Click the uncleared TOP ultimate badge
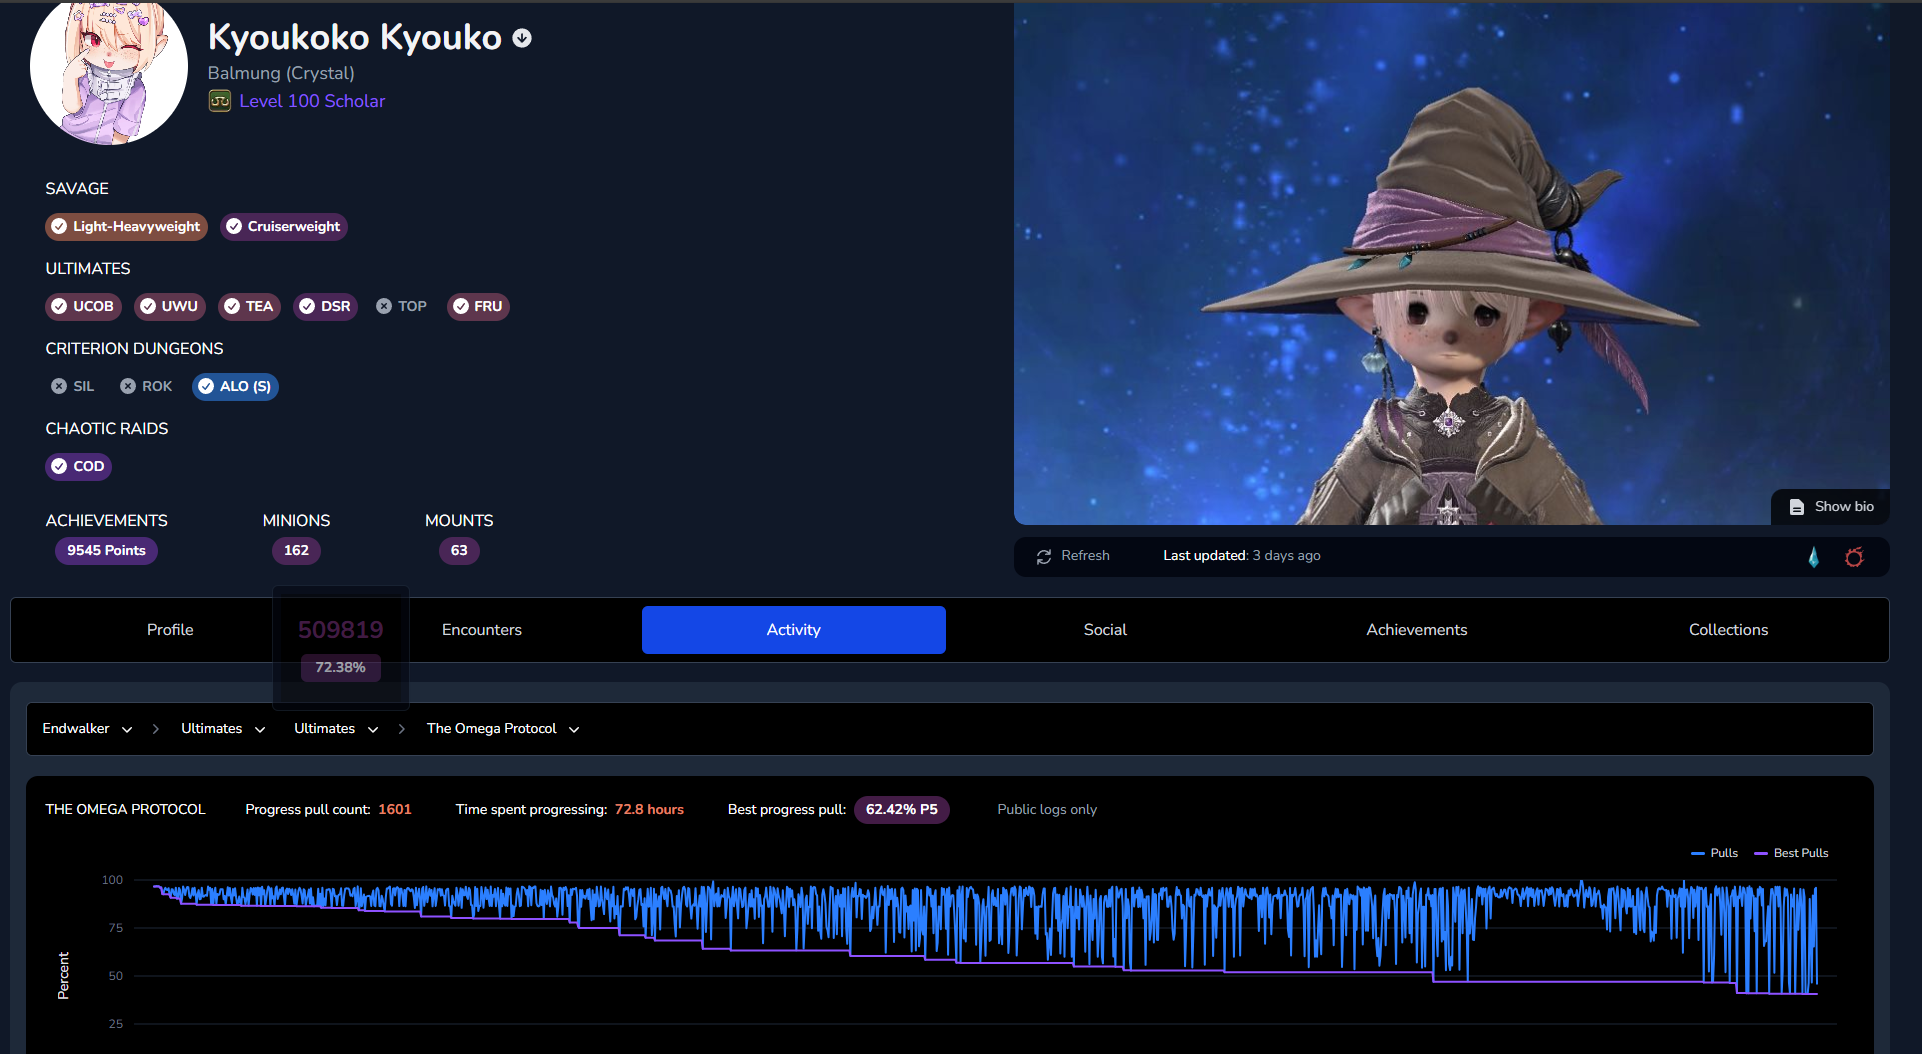1922x1054 pixels. click(x=402, y=307)
